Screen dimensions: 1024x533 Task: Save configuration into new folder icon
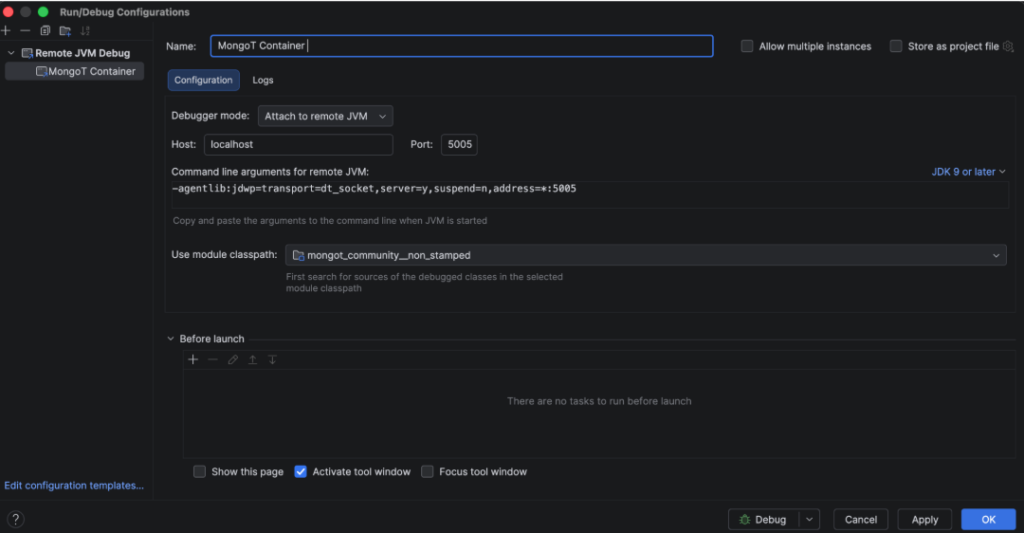pos(65,31)
